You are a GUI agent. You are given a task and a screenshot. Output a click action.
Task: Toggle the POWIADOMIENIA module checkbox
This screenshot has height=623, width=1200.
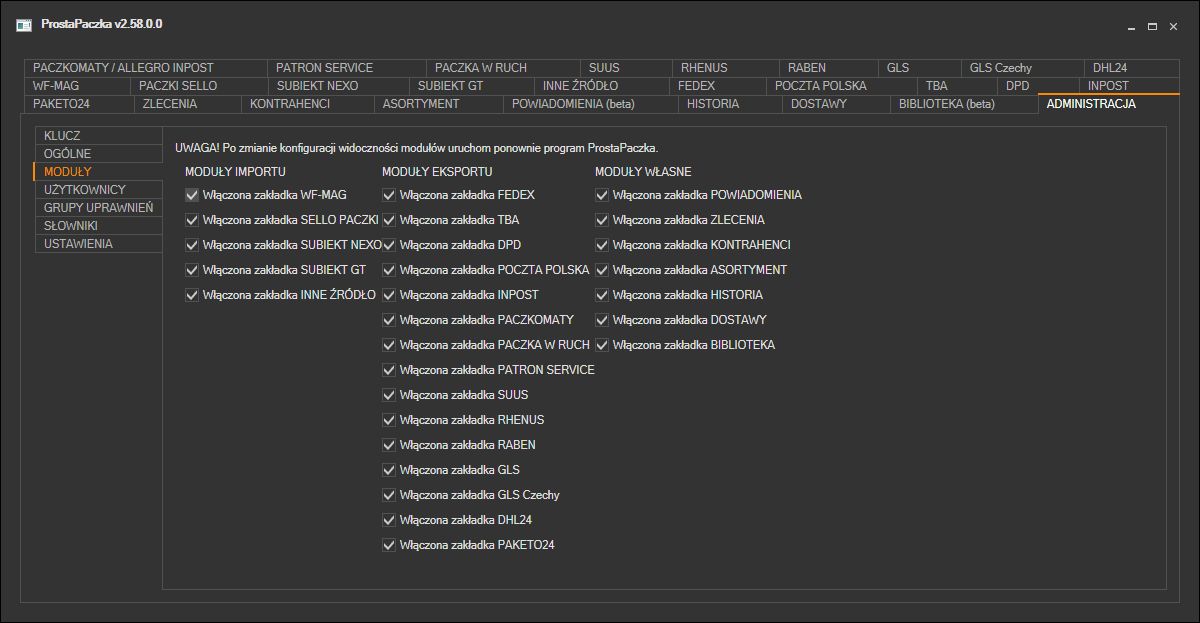(x=602, y=195)
